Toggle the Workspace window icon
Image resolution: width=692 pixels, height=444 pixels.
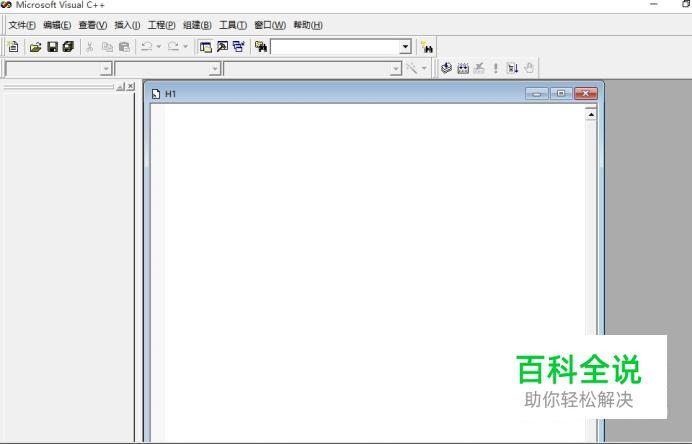pyautogui.click(x=206, y=47)
